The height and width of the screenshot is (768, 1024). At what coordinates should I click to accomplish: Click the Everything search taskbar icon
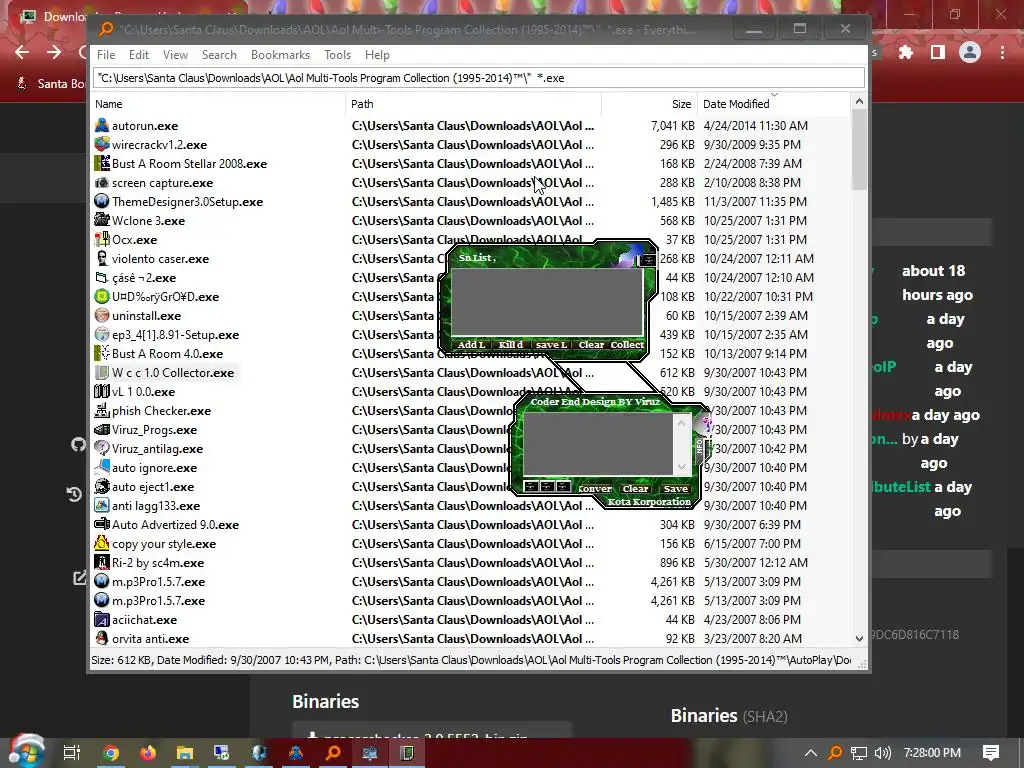pos(333,753)
